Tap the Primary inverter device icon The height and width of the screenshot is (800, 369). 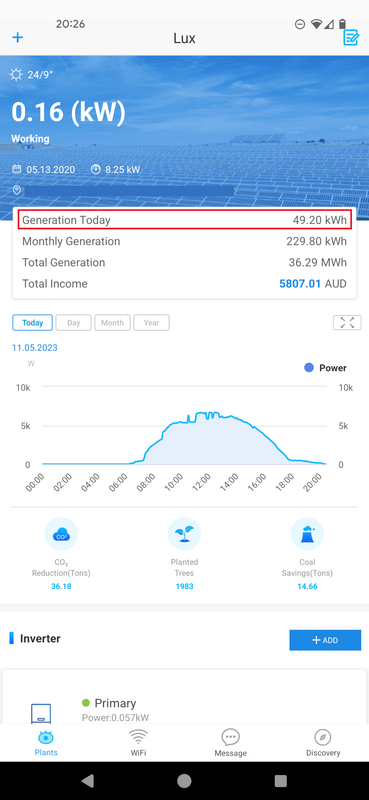(x=41, y=713)
